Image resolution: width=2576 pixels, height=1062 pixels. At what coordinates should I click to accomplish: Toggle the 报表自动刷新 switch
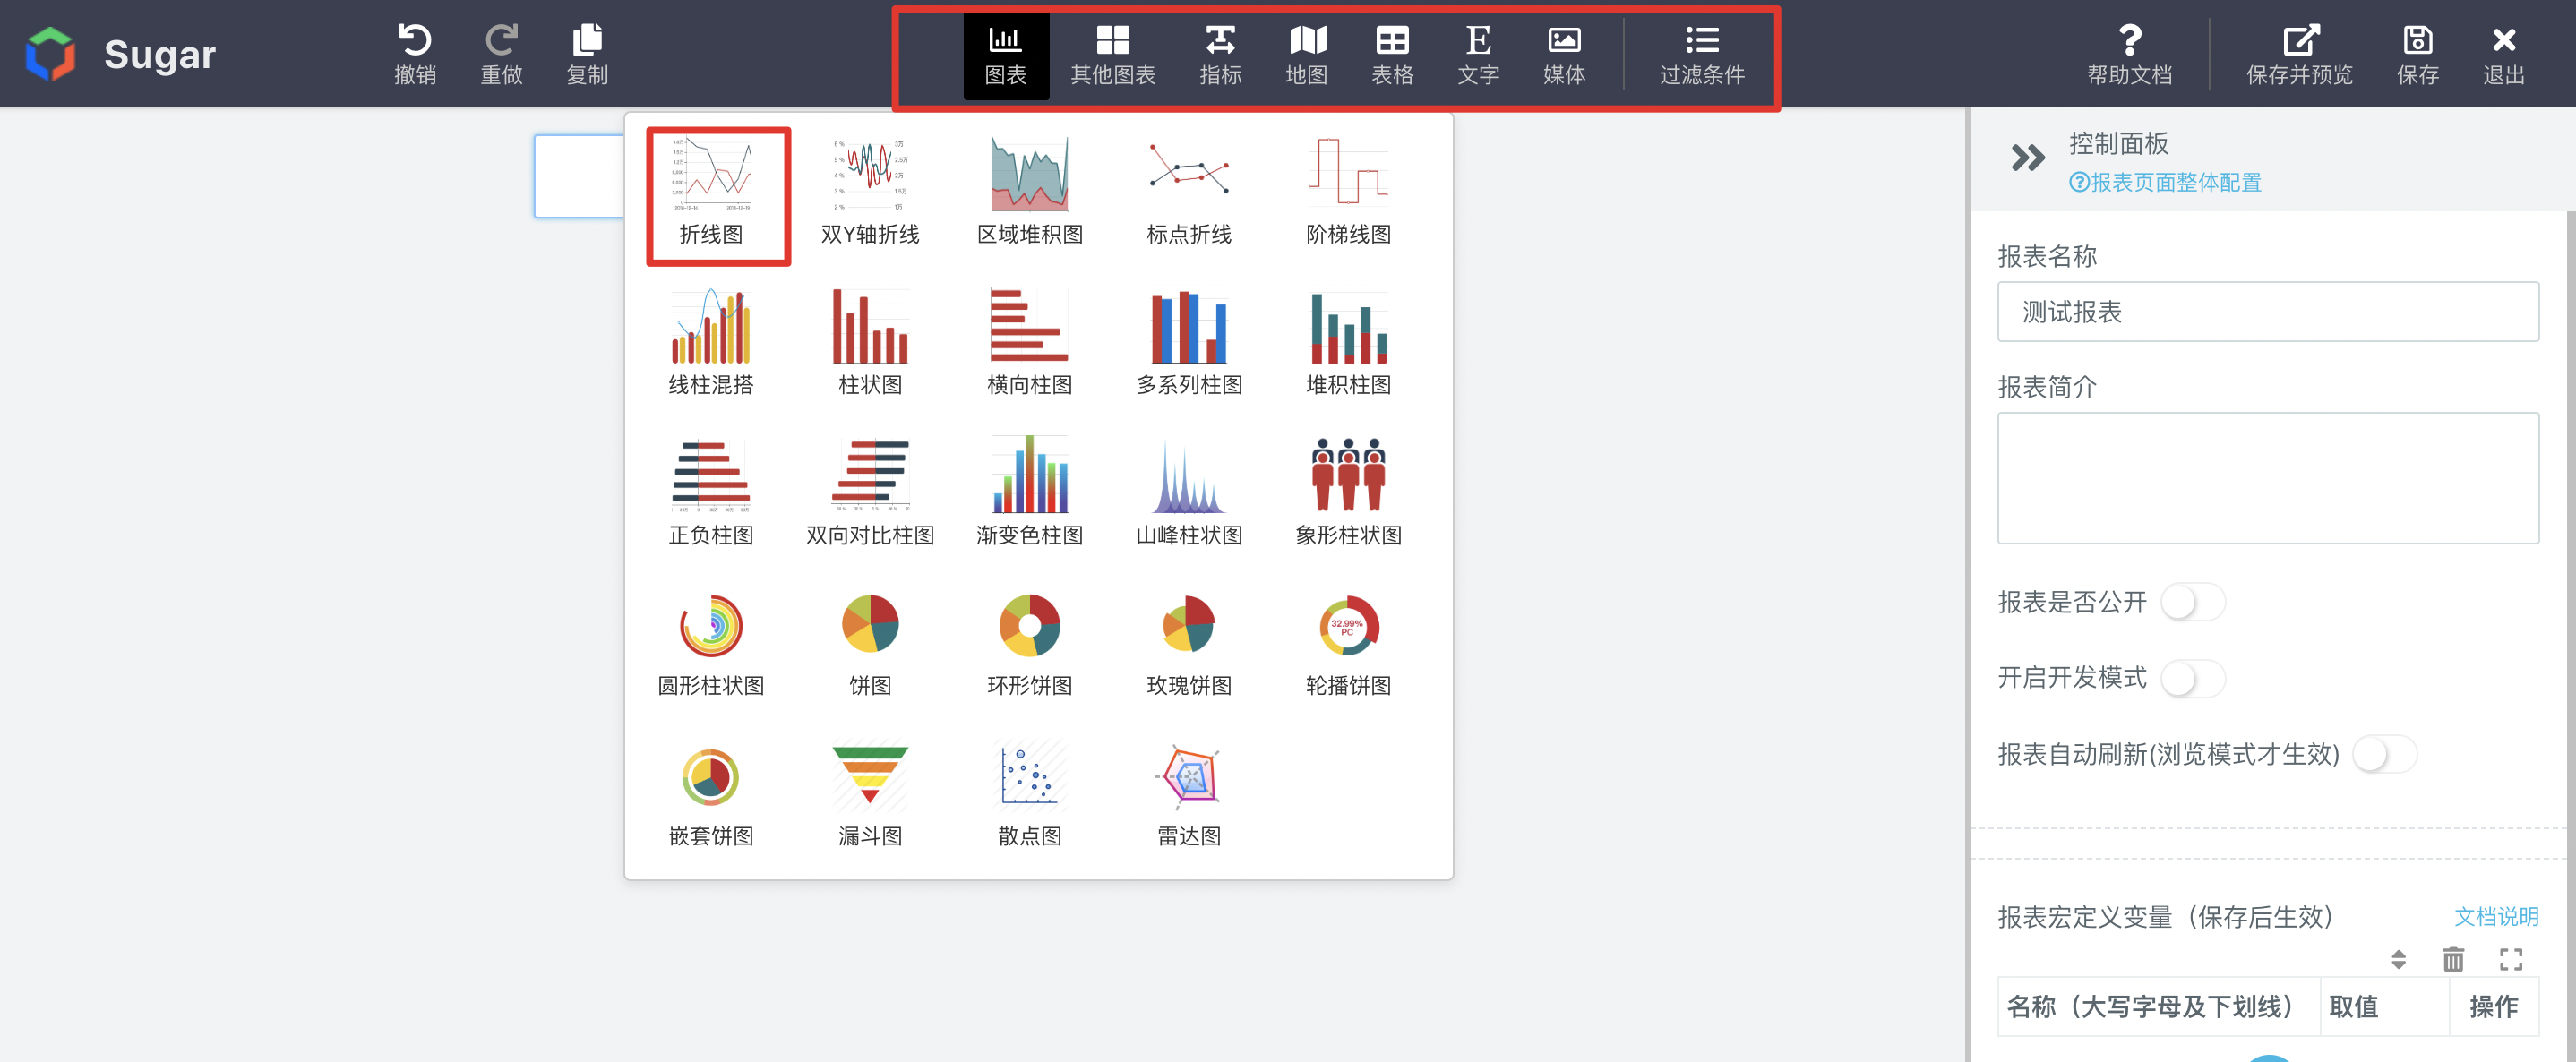(2384, 754)
